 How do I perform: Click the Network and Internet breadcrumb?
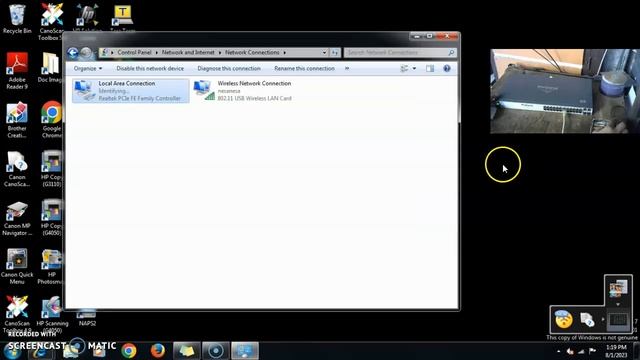tap(188, 53)
